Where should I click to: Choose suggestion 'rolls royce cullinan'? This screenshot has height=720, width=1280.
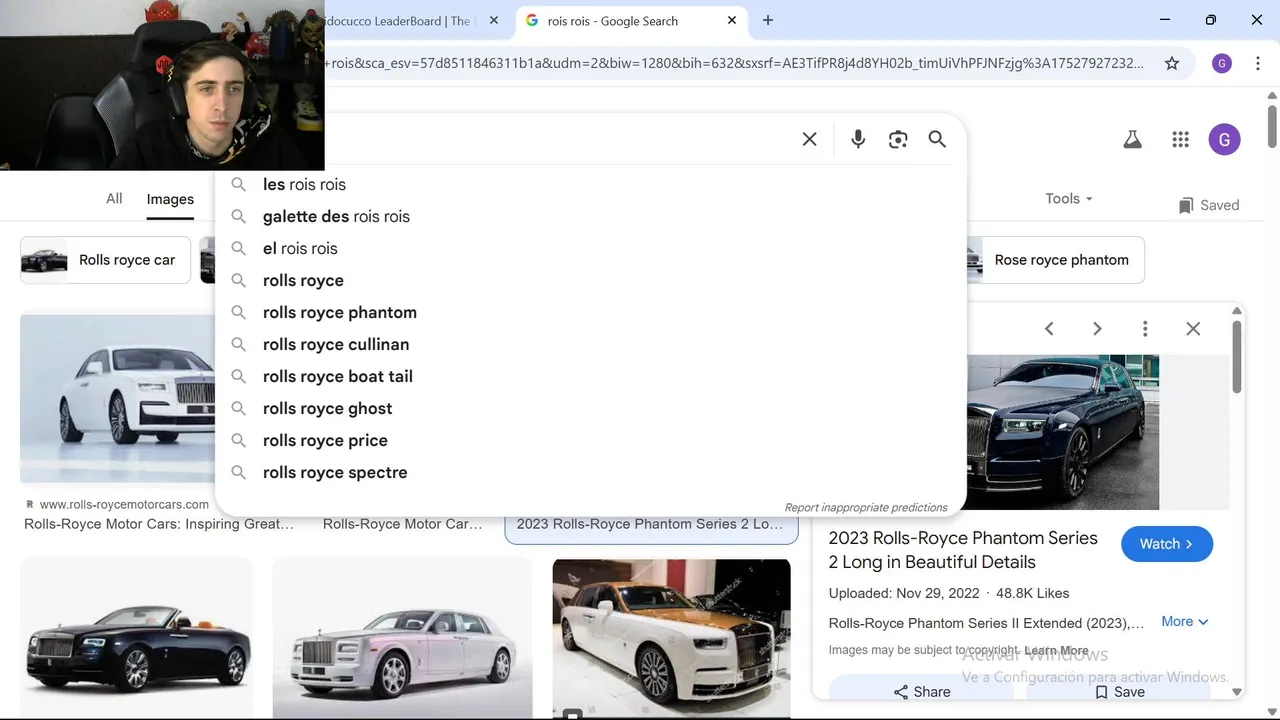coord(590,344)
